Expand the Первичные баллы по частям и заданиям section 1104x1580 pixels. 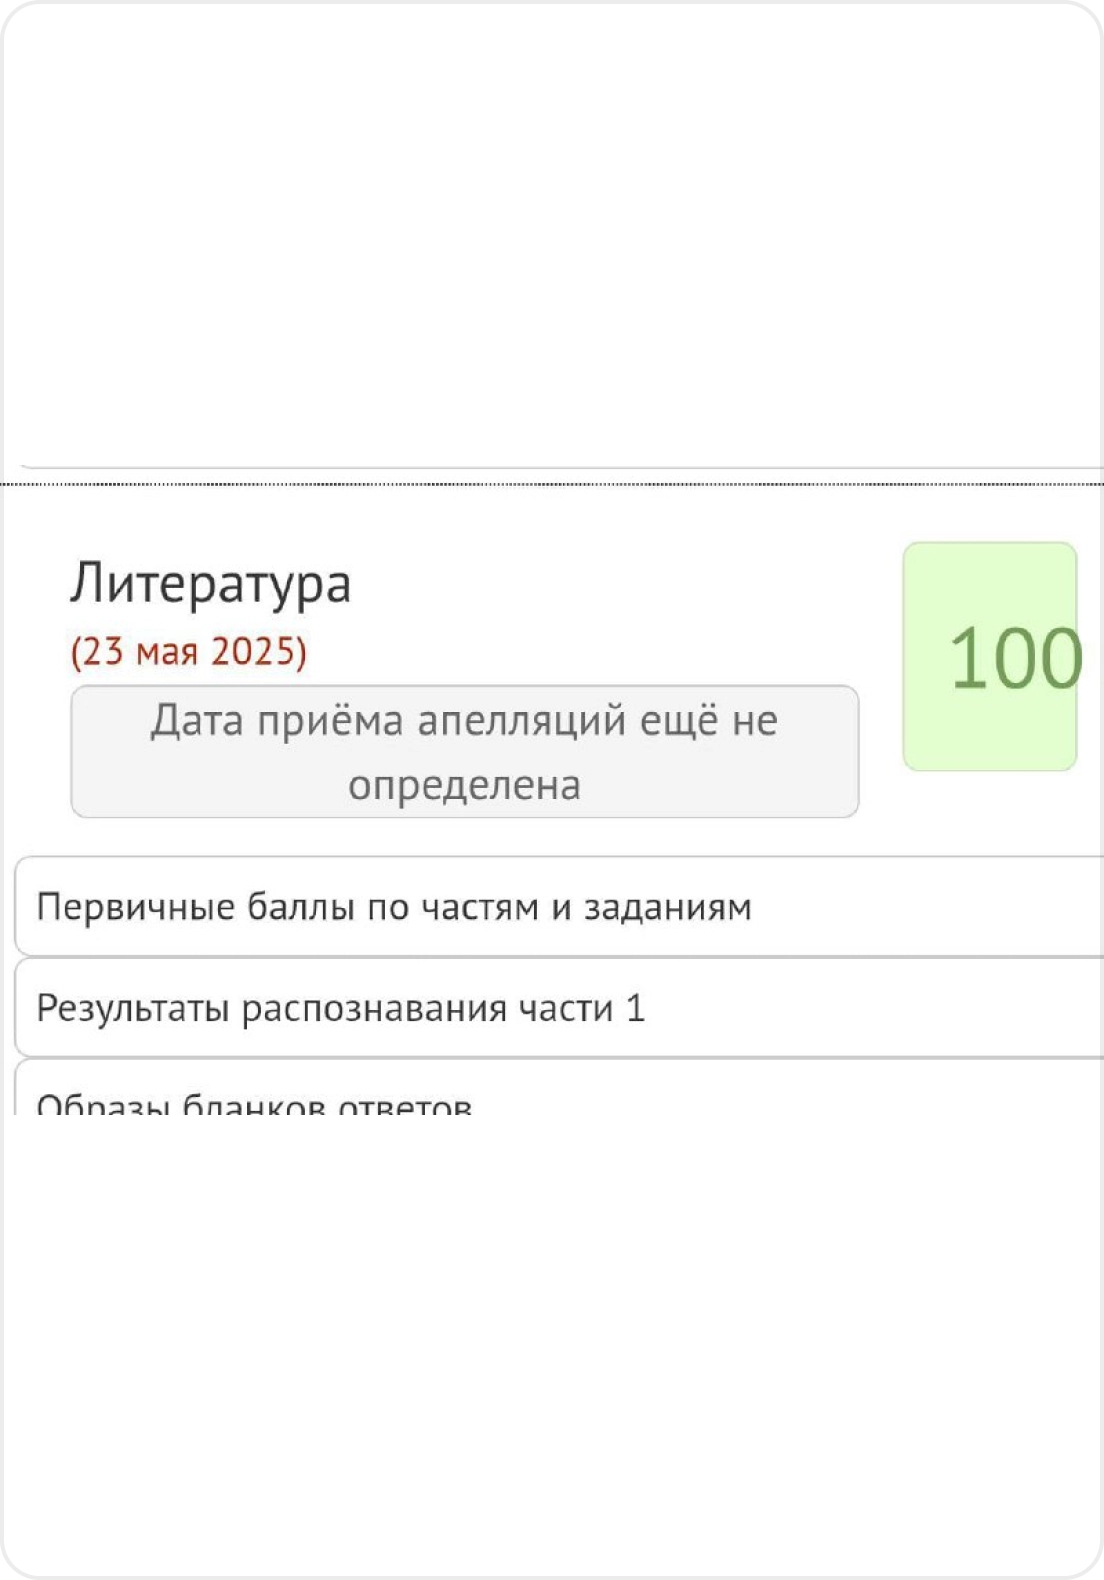point(395,905)
